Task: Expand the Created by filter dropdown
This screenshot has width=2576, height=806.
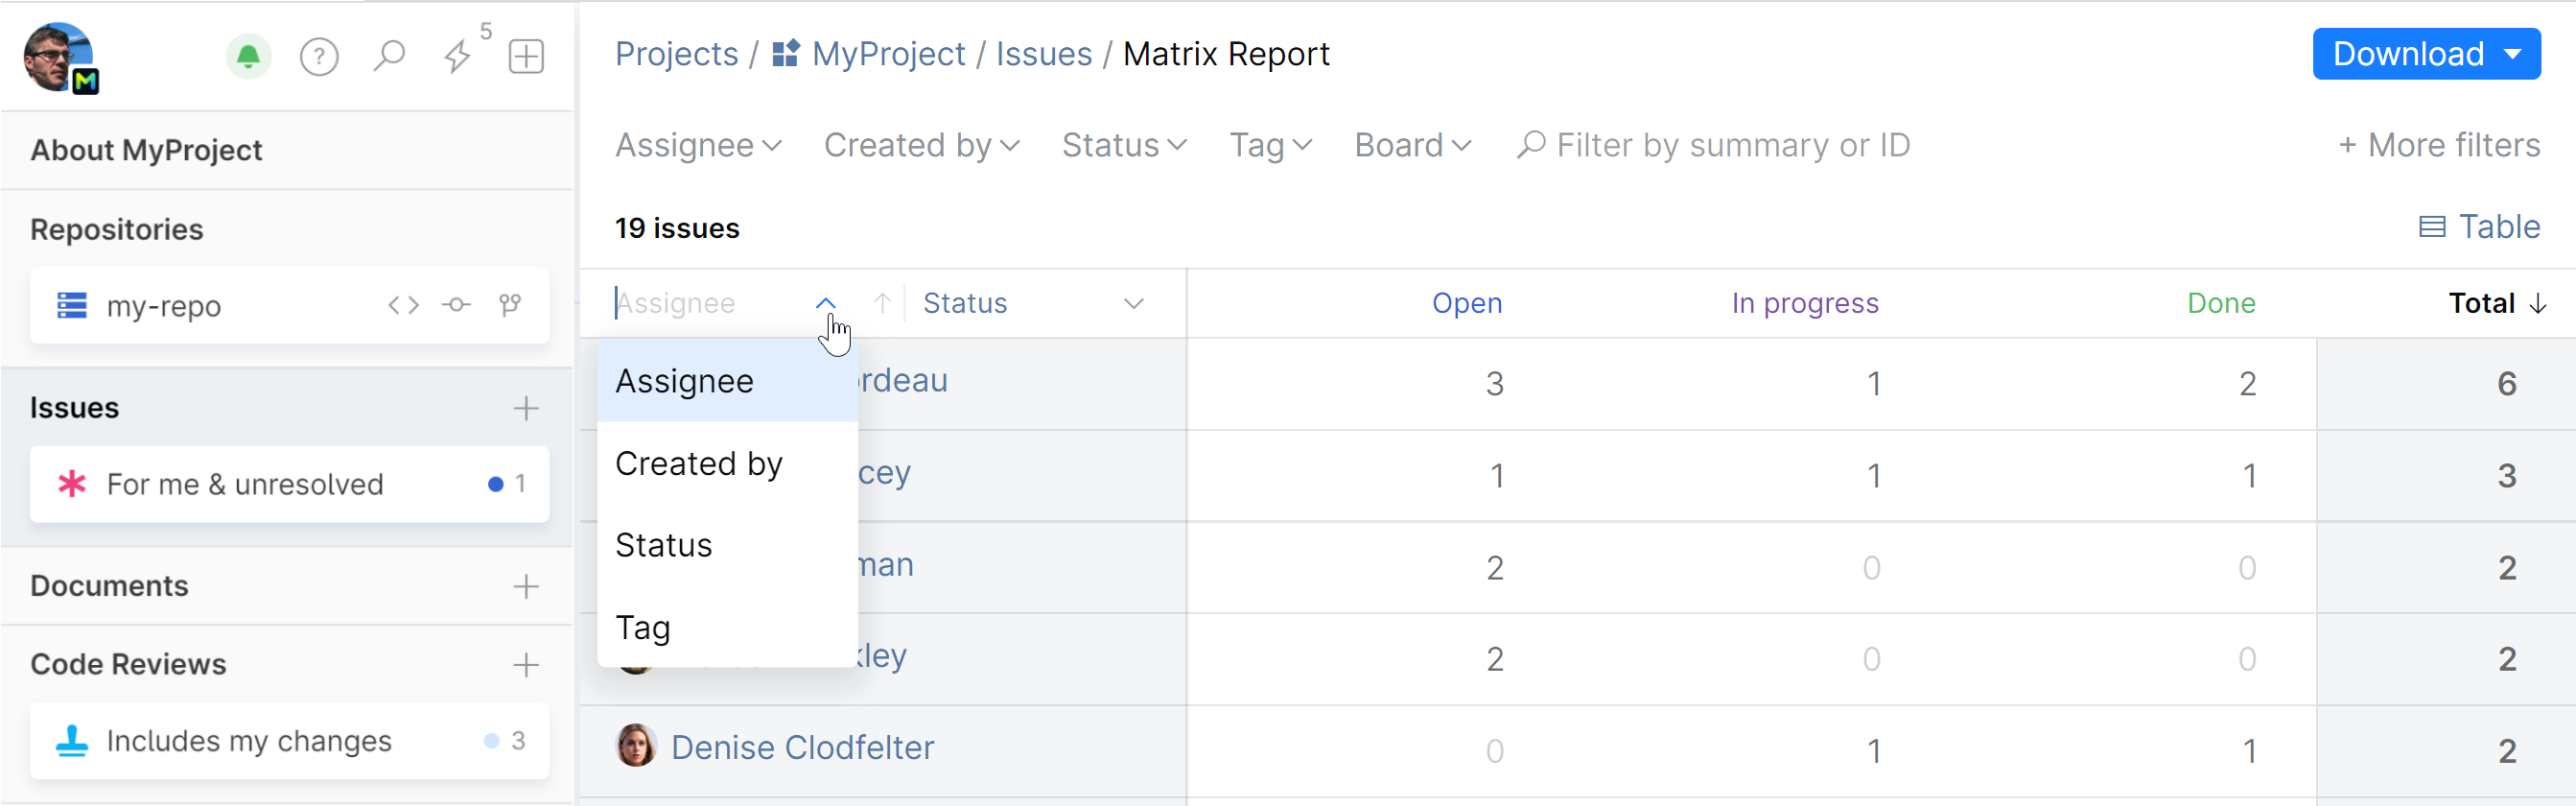Action: click(921, 146)
